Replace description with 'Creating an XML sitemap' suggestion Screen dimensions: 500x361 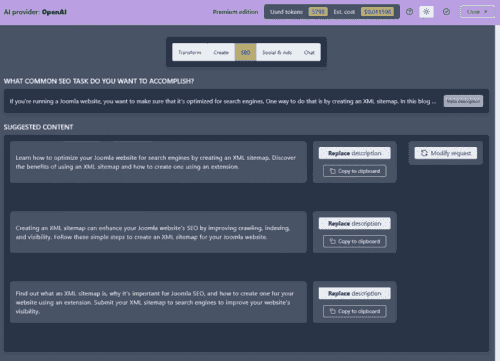pyautogui.click(x=354, y=223)
